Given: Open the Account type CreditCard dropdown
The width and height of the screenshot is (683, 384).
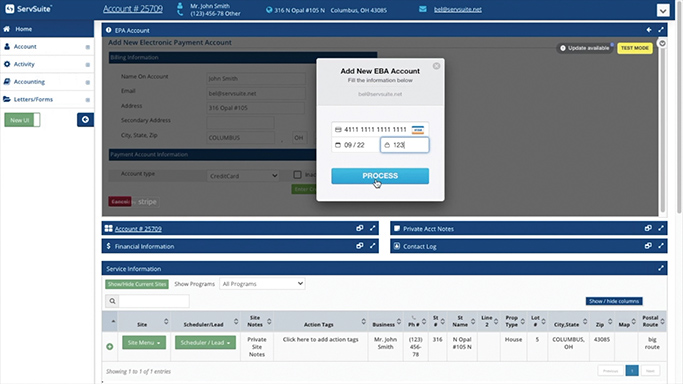Looking at the screenshot, I should click(243, 176).
